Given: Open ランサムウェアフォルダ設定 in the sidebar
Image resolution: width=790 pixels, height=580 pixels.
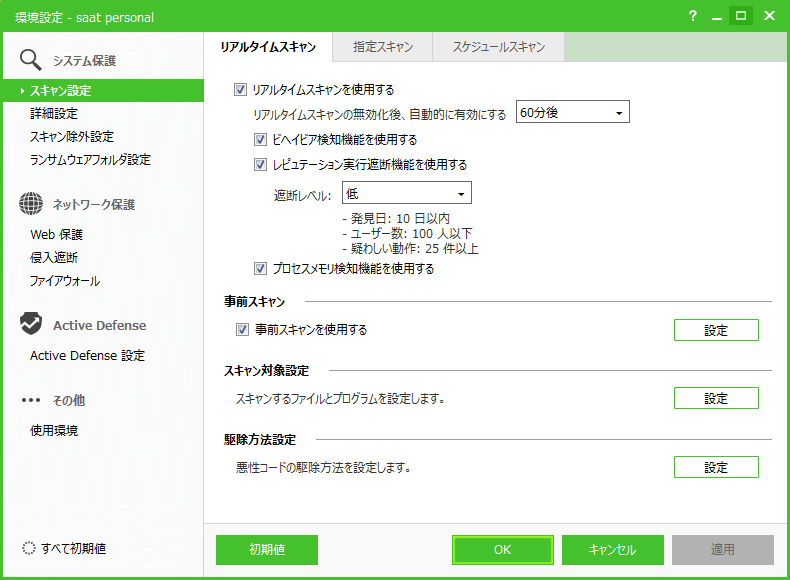Looking at the screenshot, I should click(x=90, y=160).
